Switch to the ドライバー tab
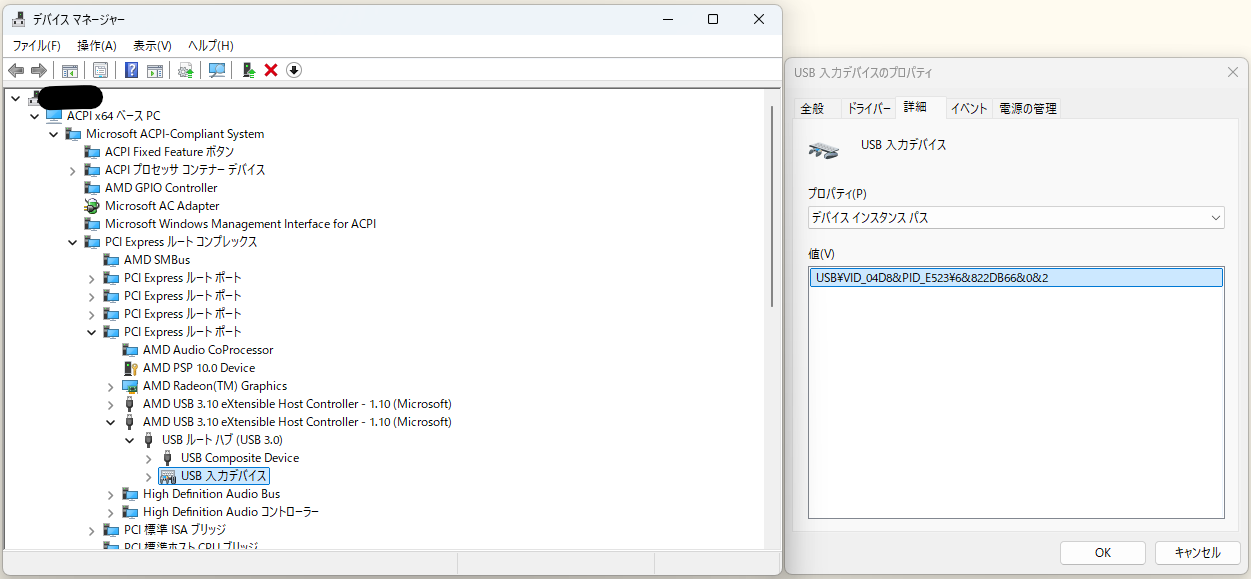Image resolution: width=1251 pixels, height=579 pixels. pyautogui.click(x=868, y=108)
